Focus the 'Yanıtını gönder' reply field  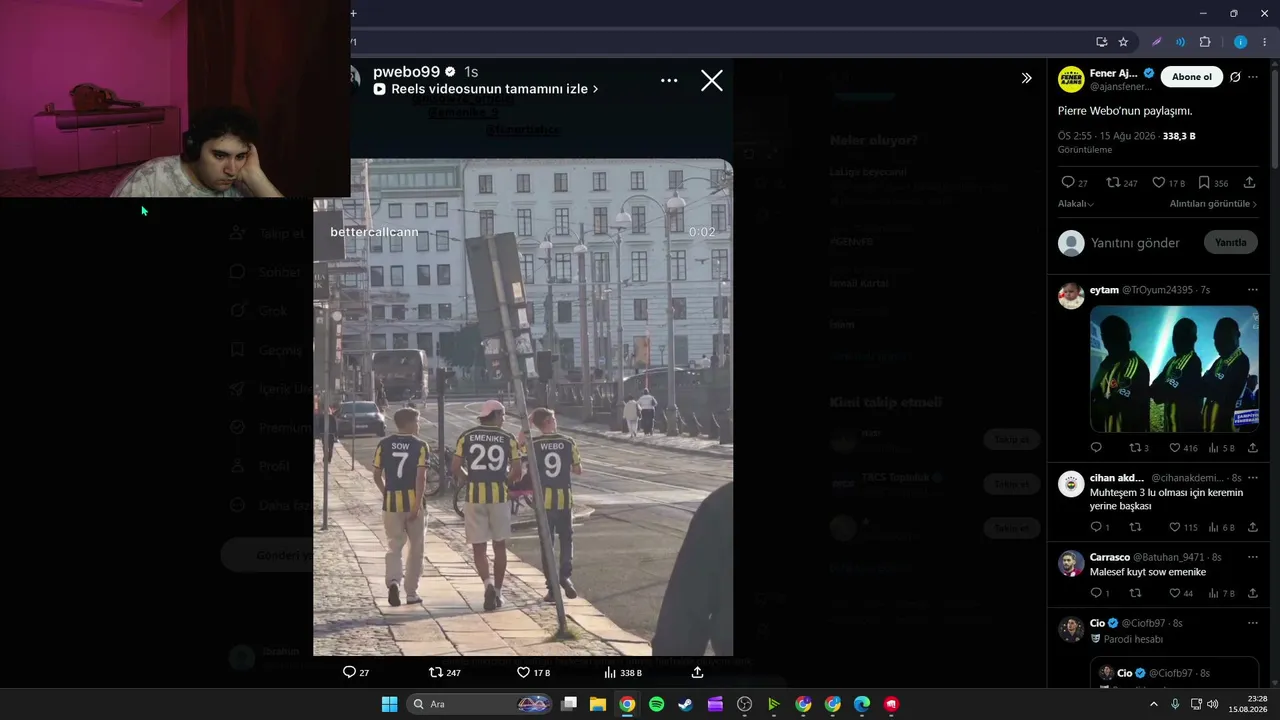click(x=1135, y=243)
